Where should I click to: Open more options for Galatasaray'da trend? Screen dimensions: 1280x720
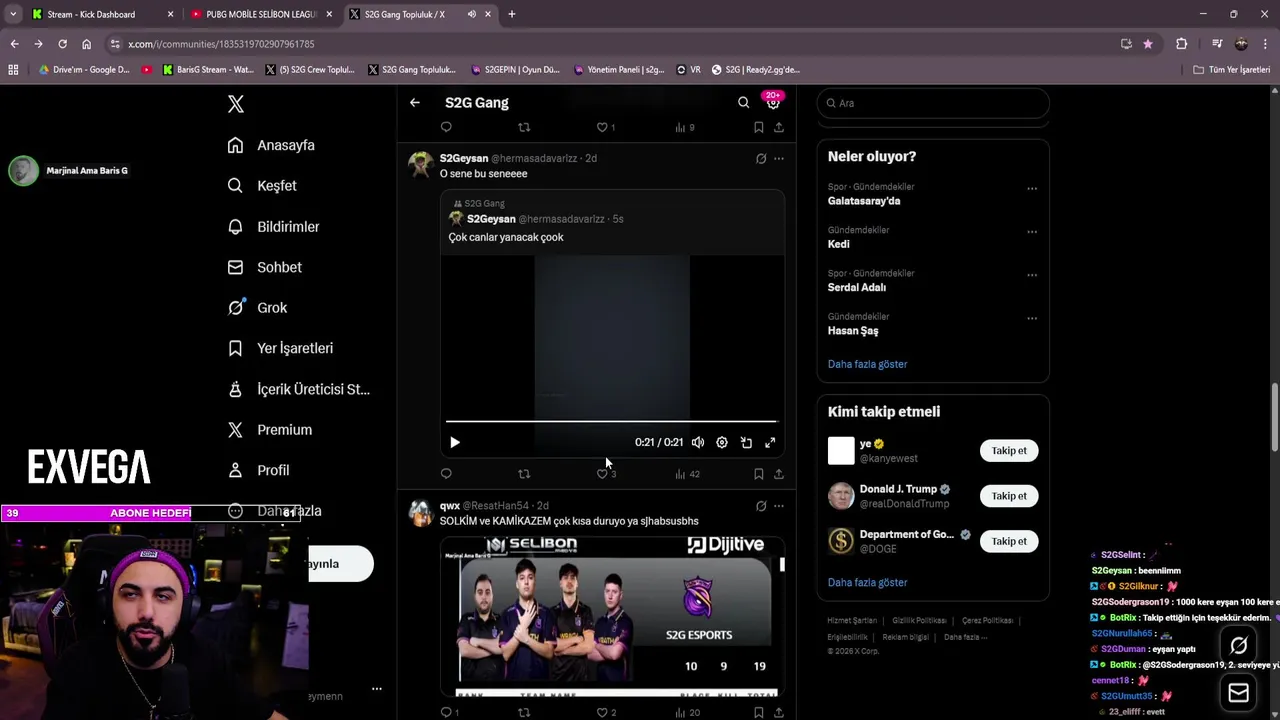pos(1032,189)
